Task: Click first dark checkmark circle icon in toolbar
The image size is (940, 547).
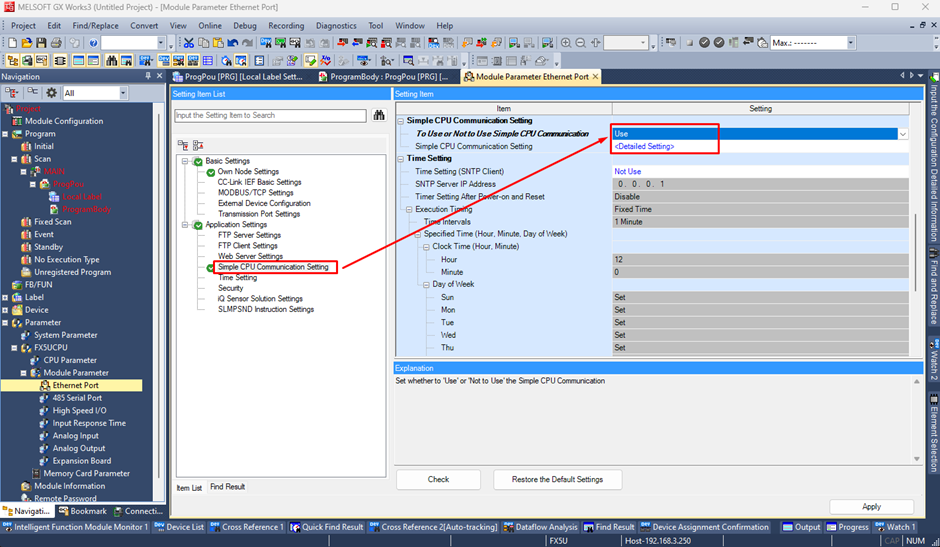Action: click(x=704, y=43)
